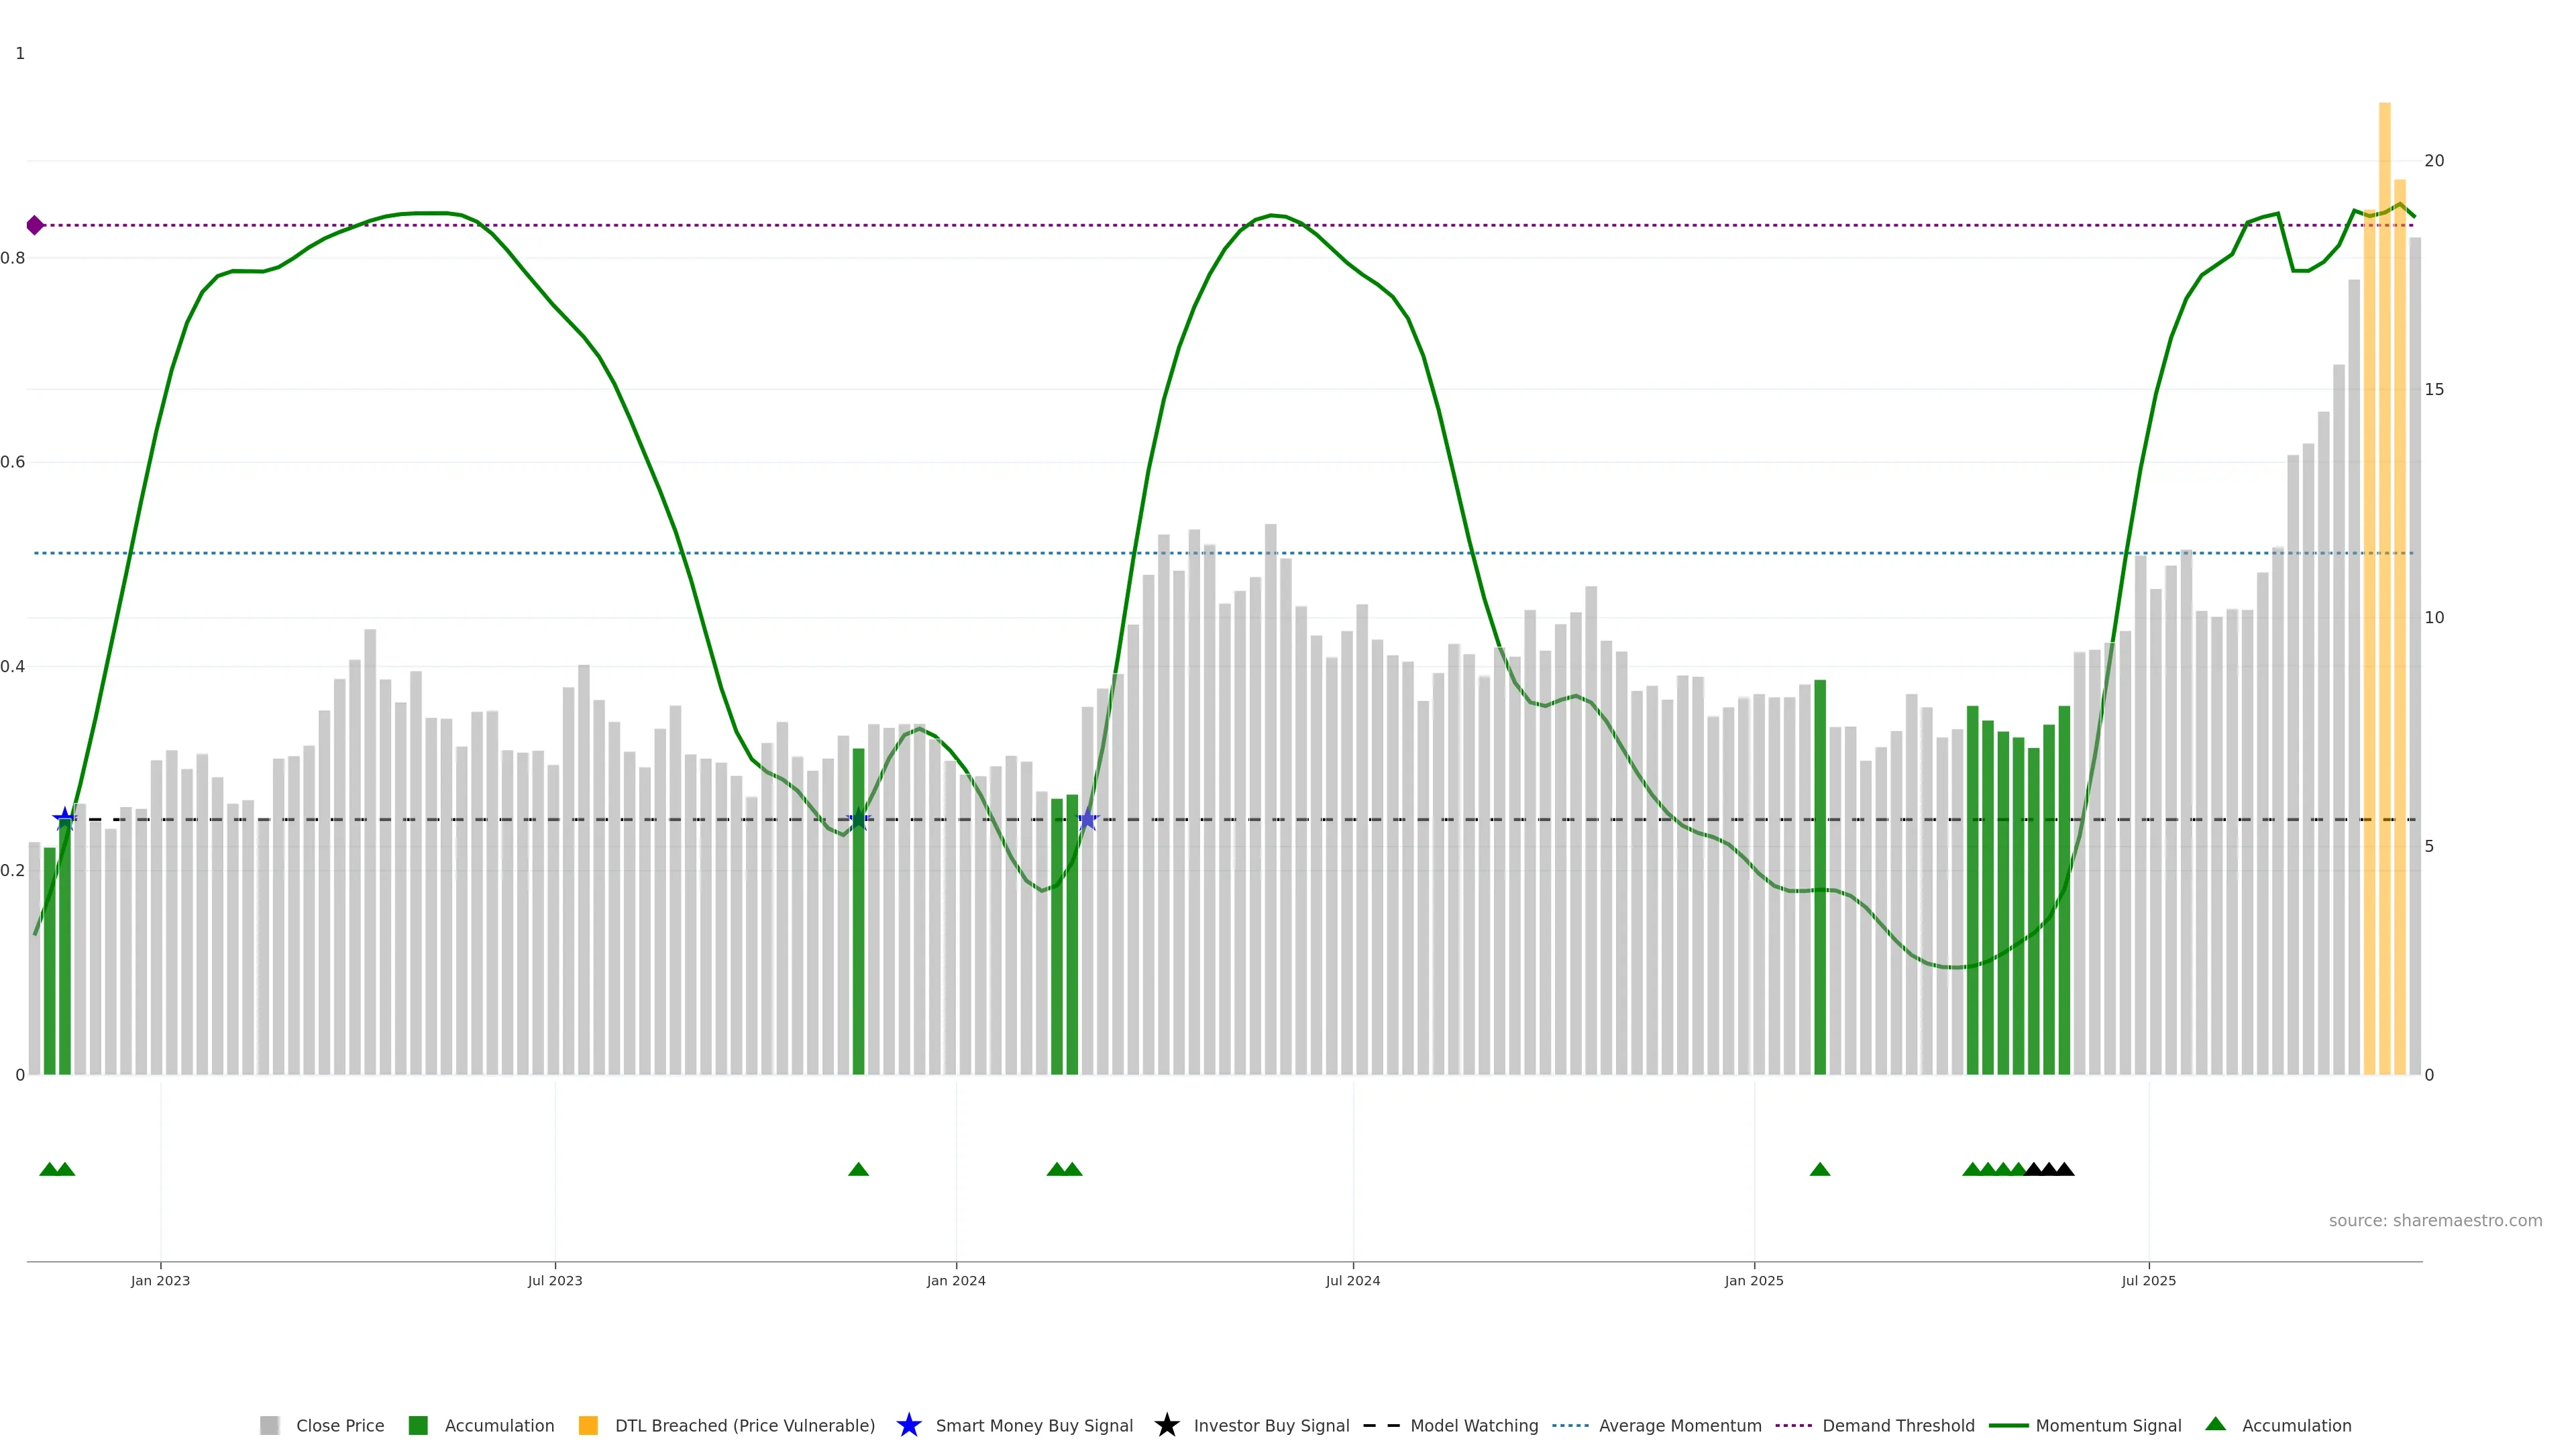The width and height of the screenshot is (2576, 1449).
Task: Click the orange DTL Breached legend swatch
Action: 588,1425
